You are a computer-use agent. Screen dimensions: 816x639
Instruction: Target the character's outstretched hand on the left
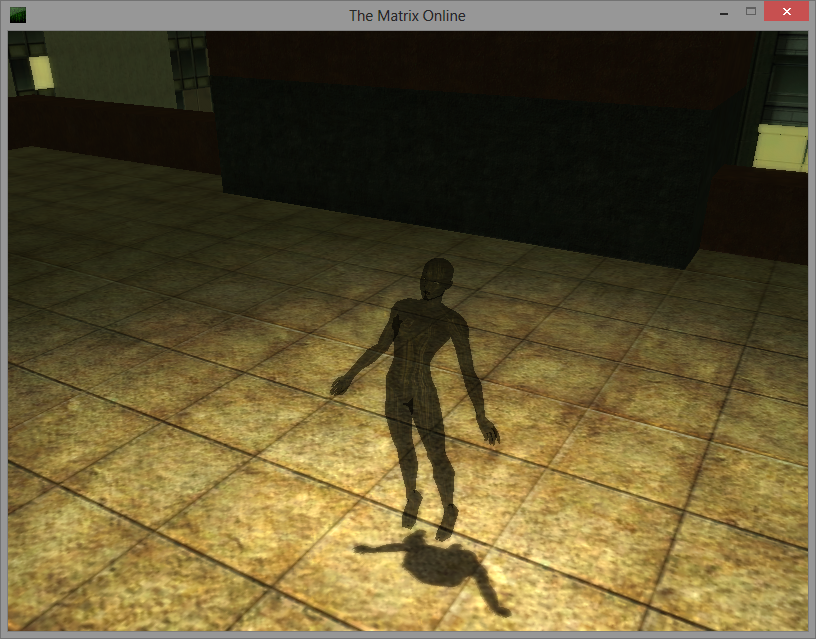(x=342, y=384)
